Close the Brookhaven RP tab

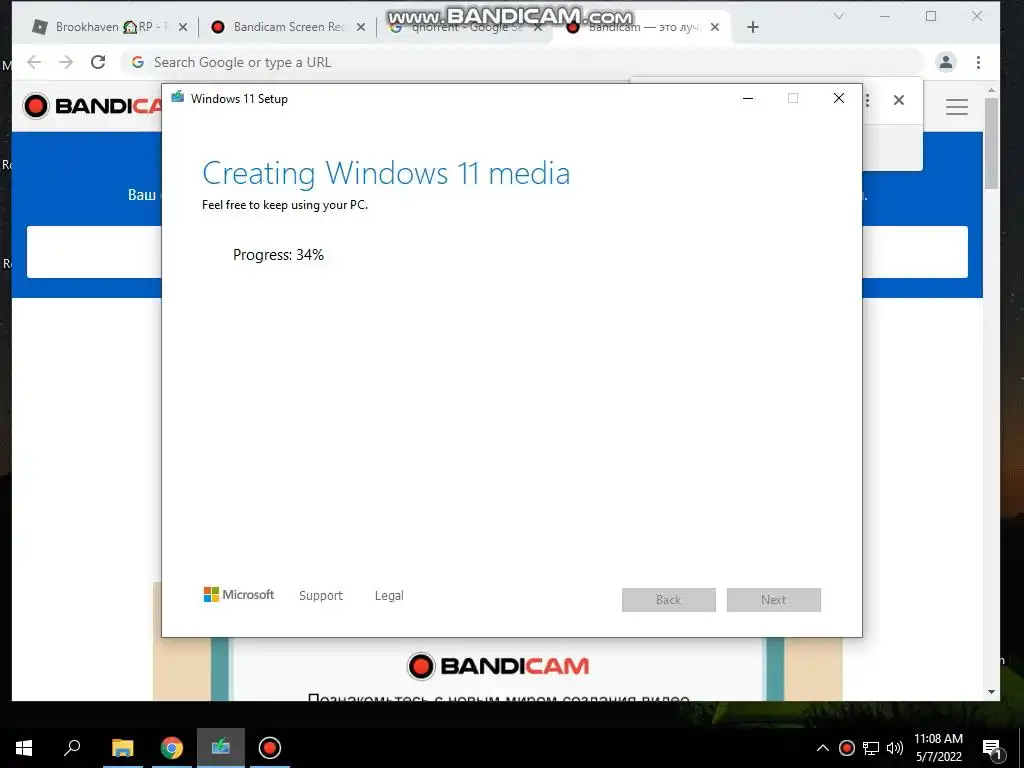[183, 27]
